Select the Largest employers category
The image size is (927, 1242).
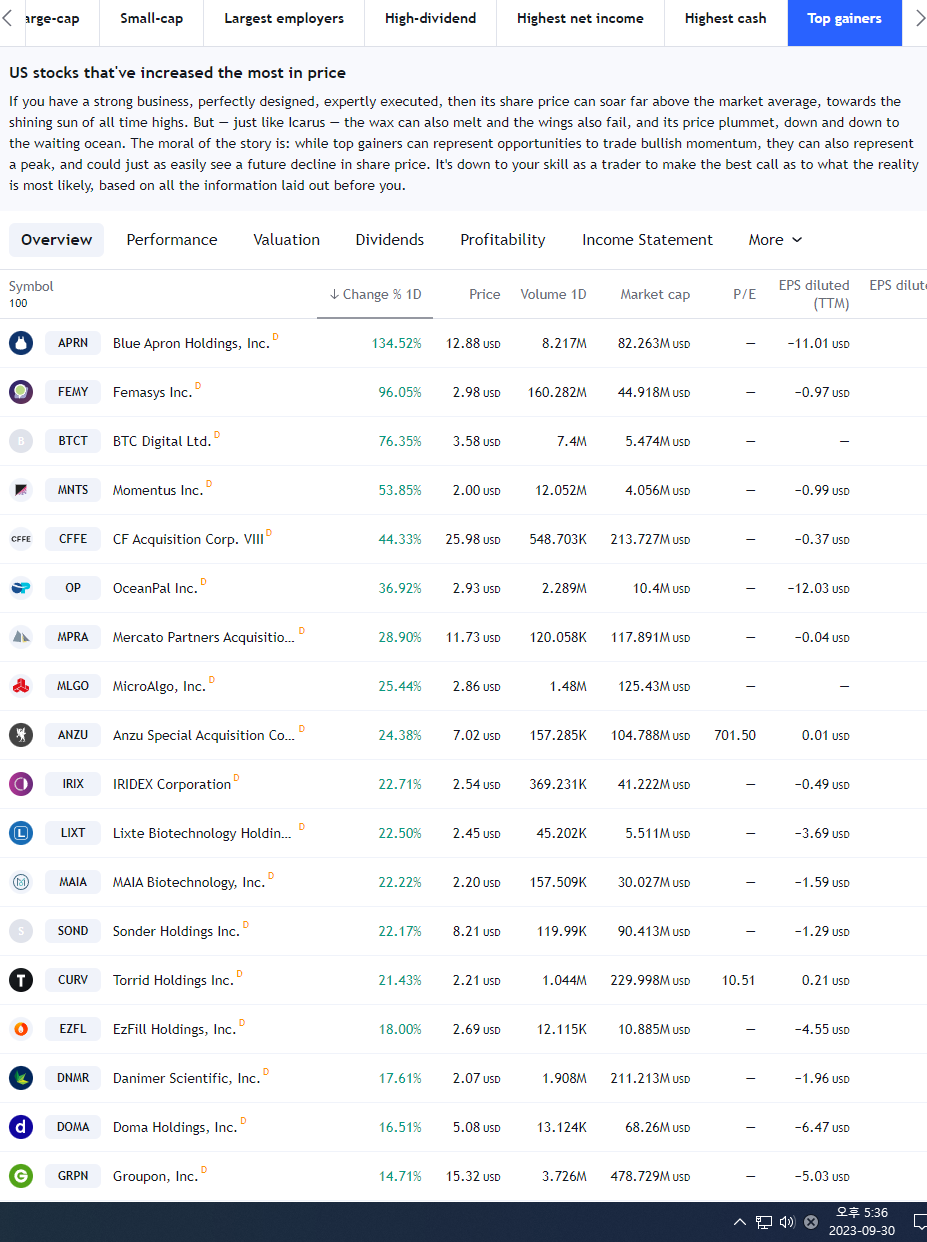pyautogui.click(x=284, y=19)
